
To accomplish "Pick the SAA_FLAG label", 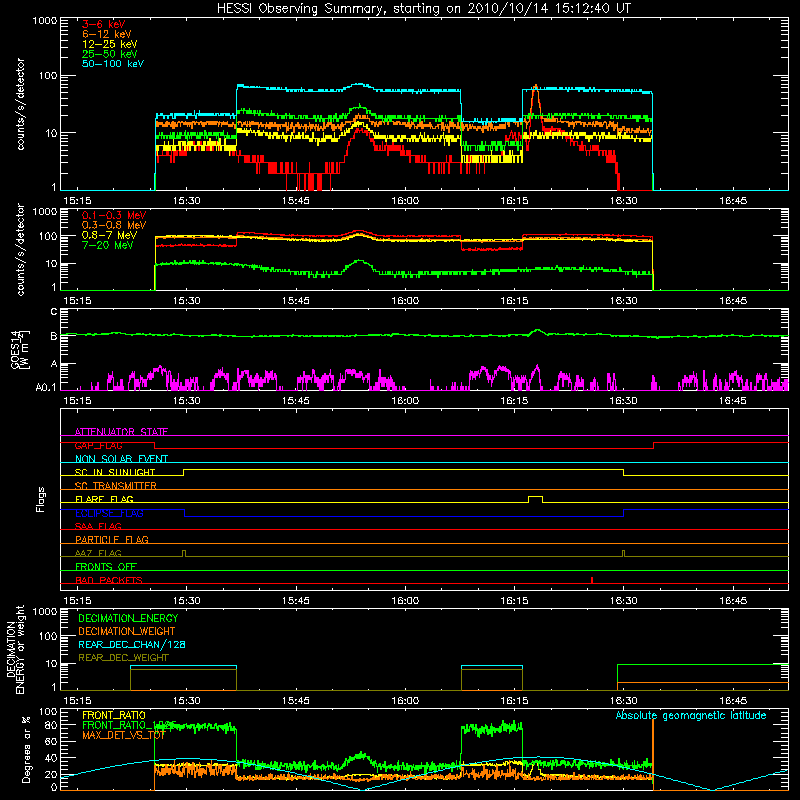I will coord(98,526).
